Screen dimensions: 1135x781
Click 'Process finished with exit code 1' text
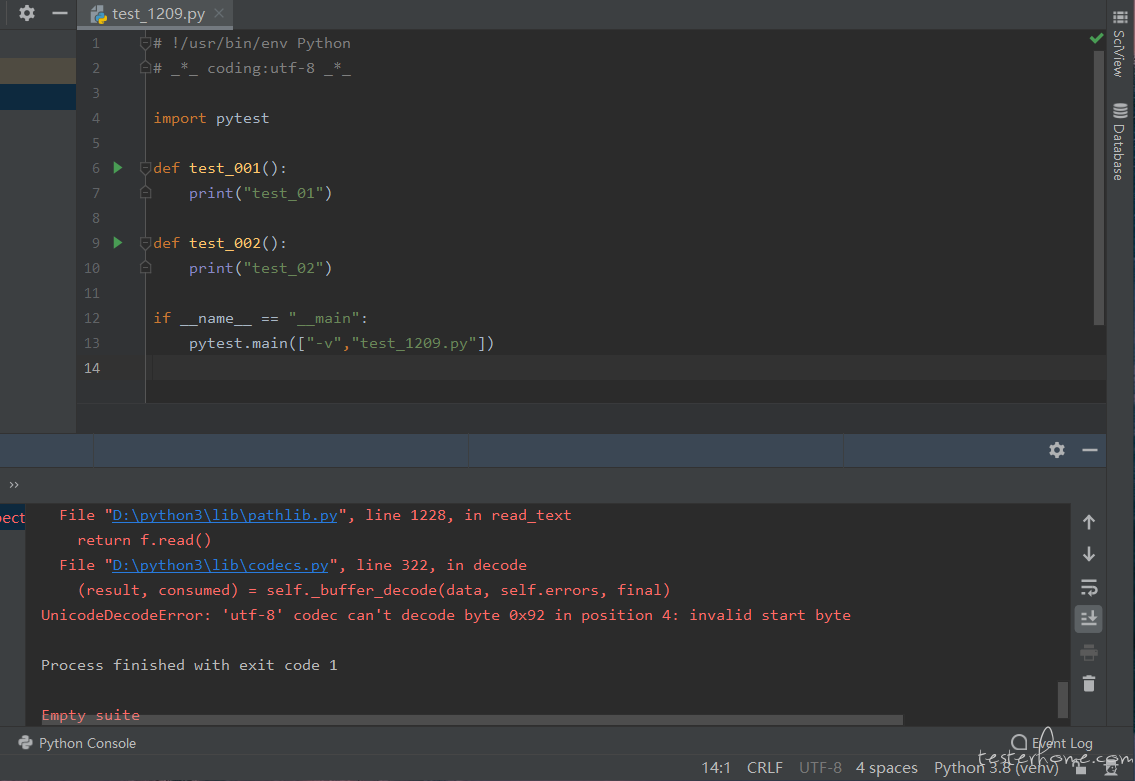click(189, 665)
